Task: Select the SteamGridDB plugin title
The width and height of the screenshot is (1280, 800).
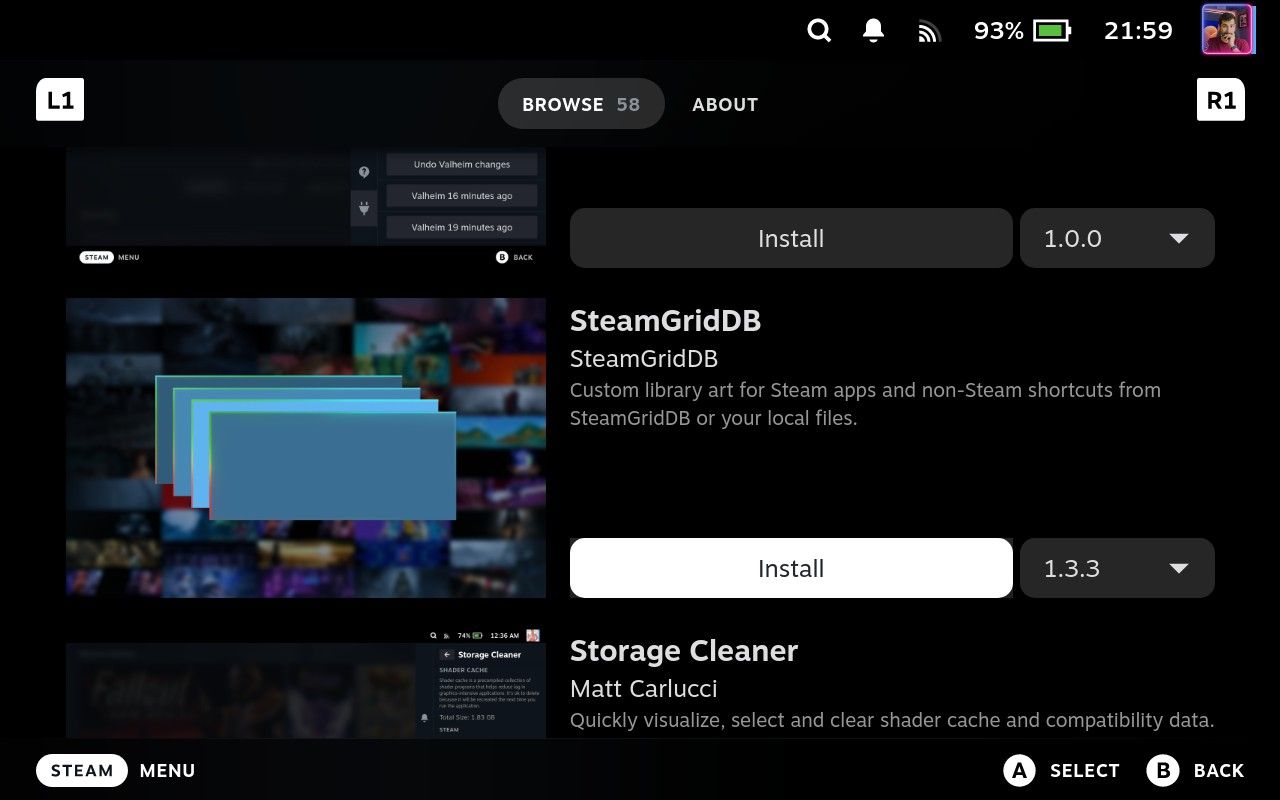Action: pyautogui.click(x=665, y=321)
